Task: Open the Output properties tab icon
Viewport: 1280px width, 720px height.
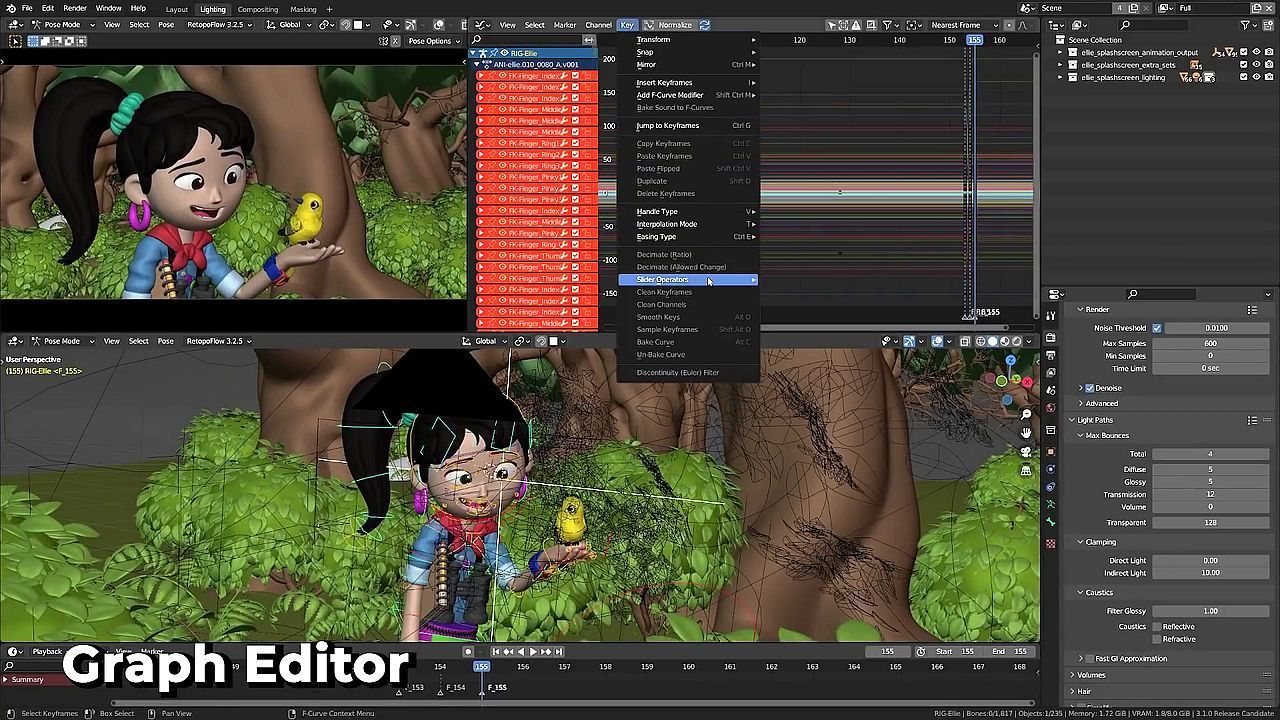Action: (1051, 356)
